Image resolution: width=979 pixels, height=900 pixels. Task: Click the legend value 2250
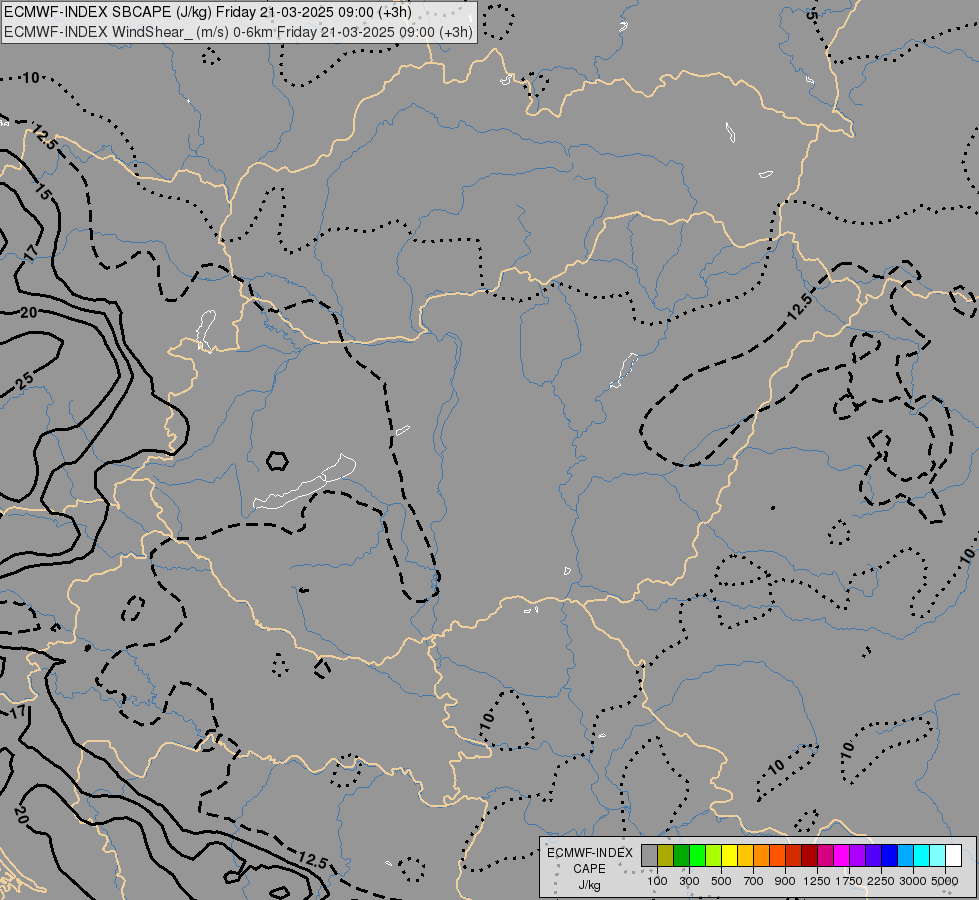(881, 881)
